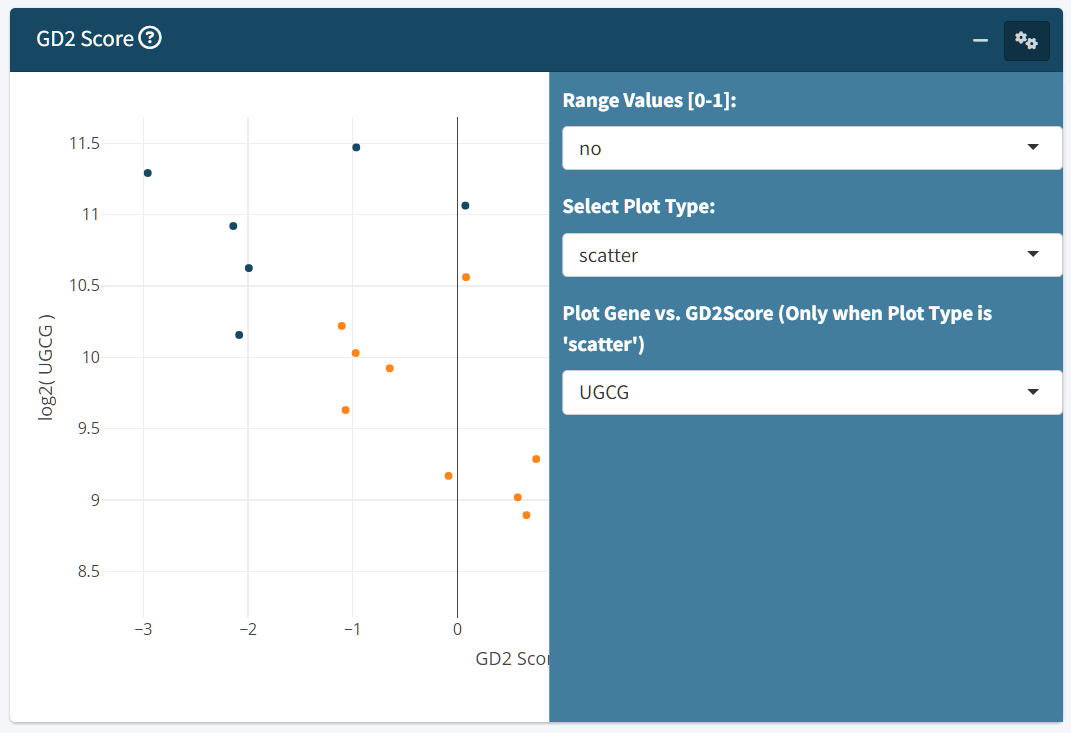This screenshot has height=733, width=1071.
Task: Open the Range Values [0-1] dropdown
Action: click(811, 148)
